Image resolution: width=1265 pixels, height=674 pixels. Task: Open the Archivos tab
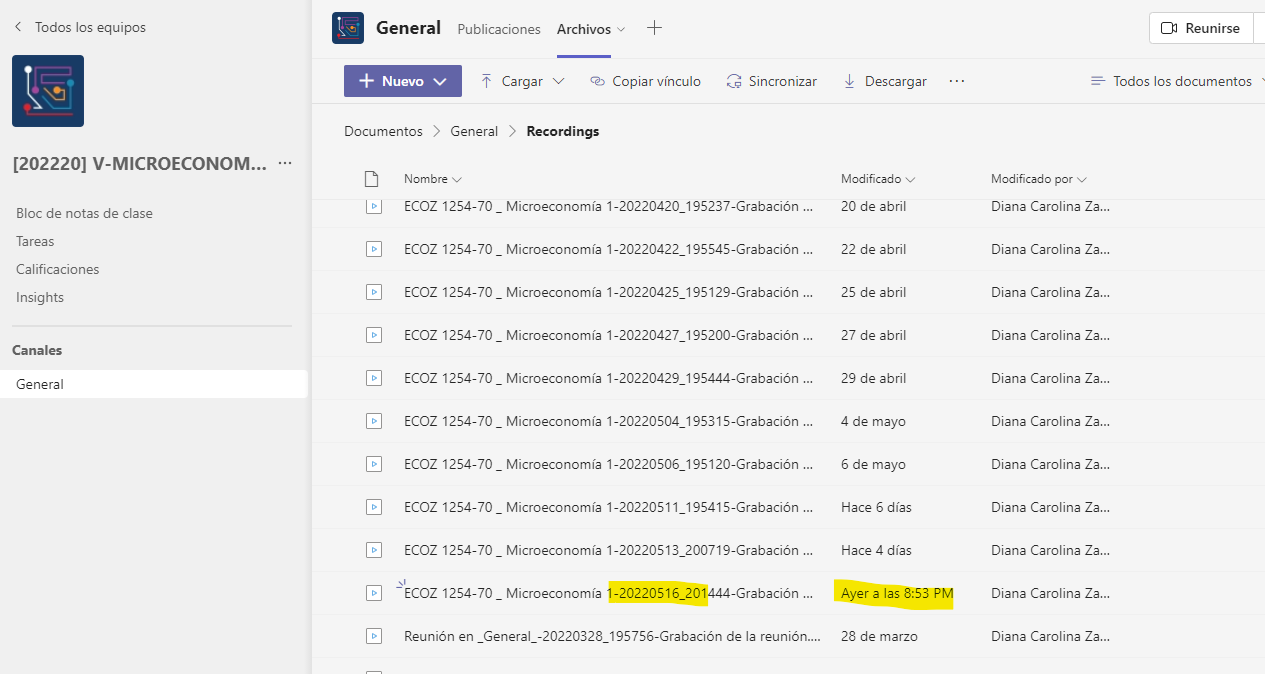point(584,29)
